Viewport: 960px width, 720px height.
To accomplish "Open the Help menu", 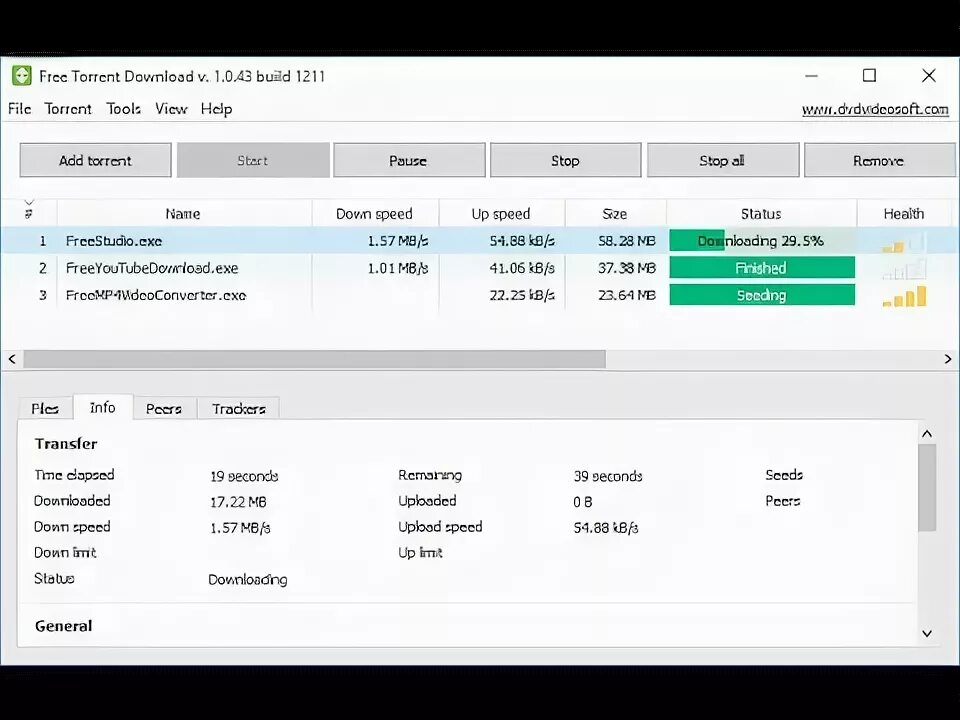I will (217, 109).
